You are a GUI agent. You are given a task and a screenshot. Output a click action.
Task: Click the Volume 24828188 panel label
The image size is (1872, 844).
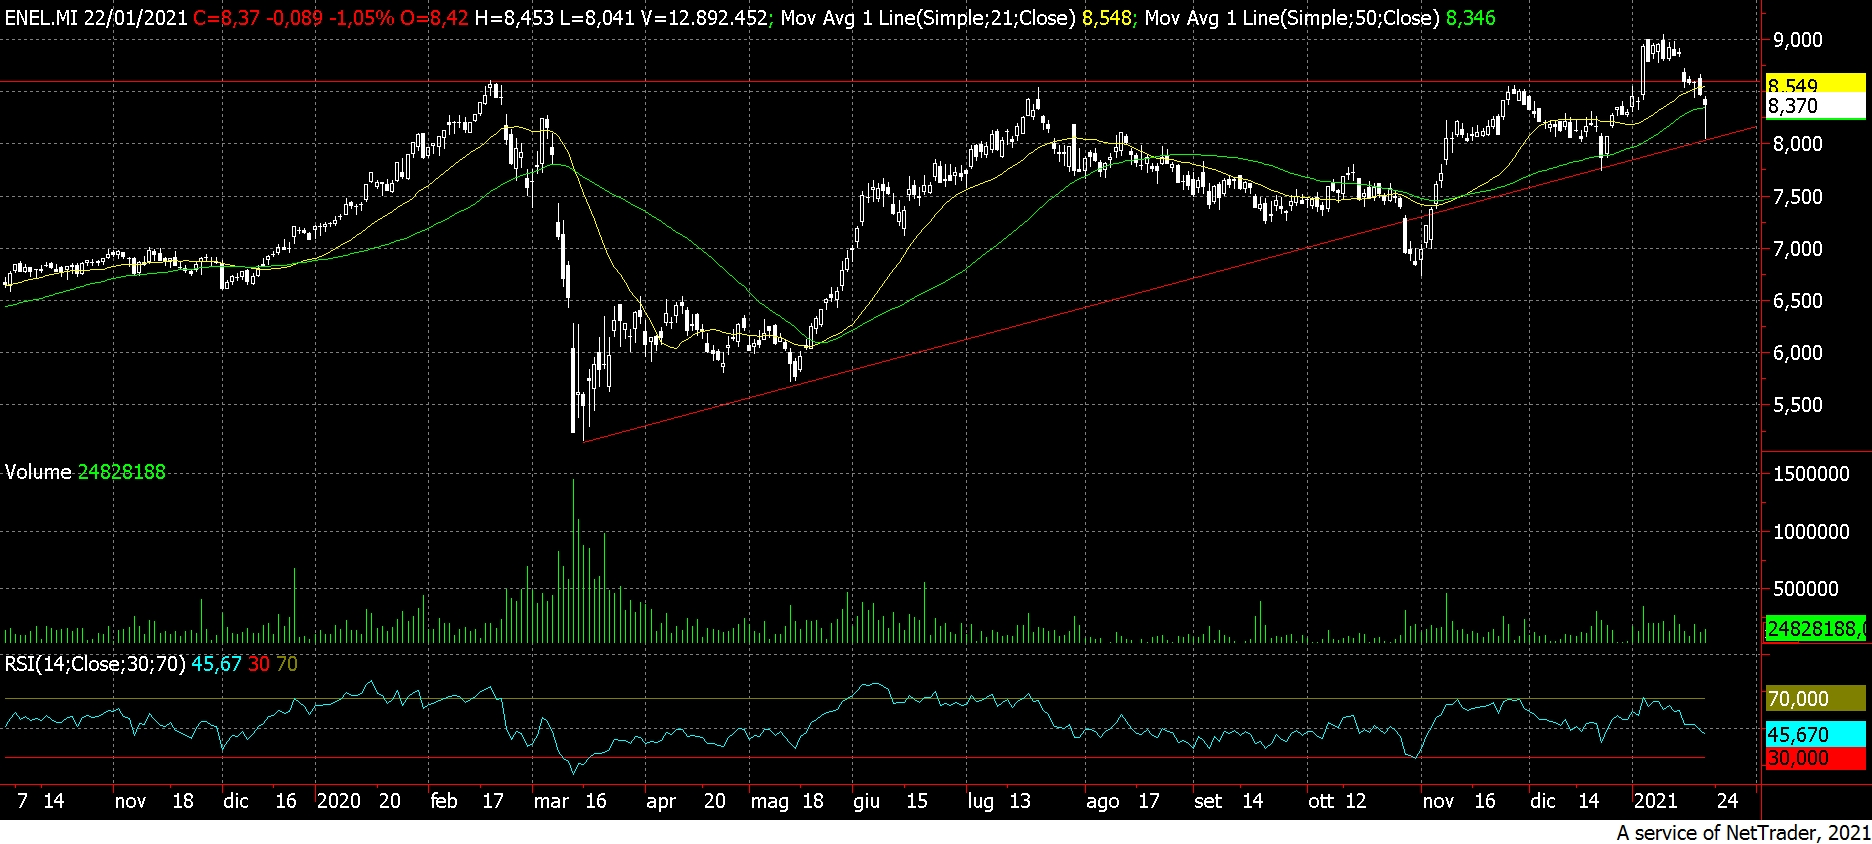pos(85,472)
